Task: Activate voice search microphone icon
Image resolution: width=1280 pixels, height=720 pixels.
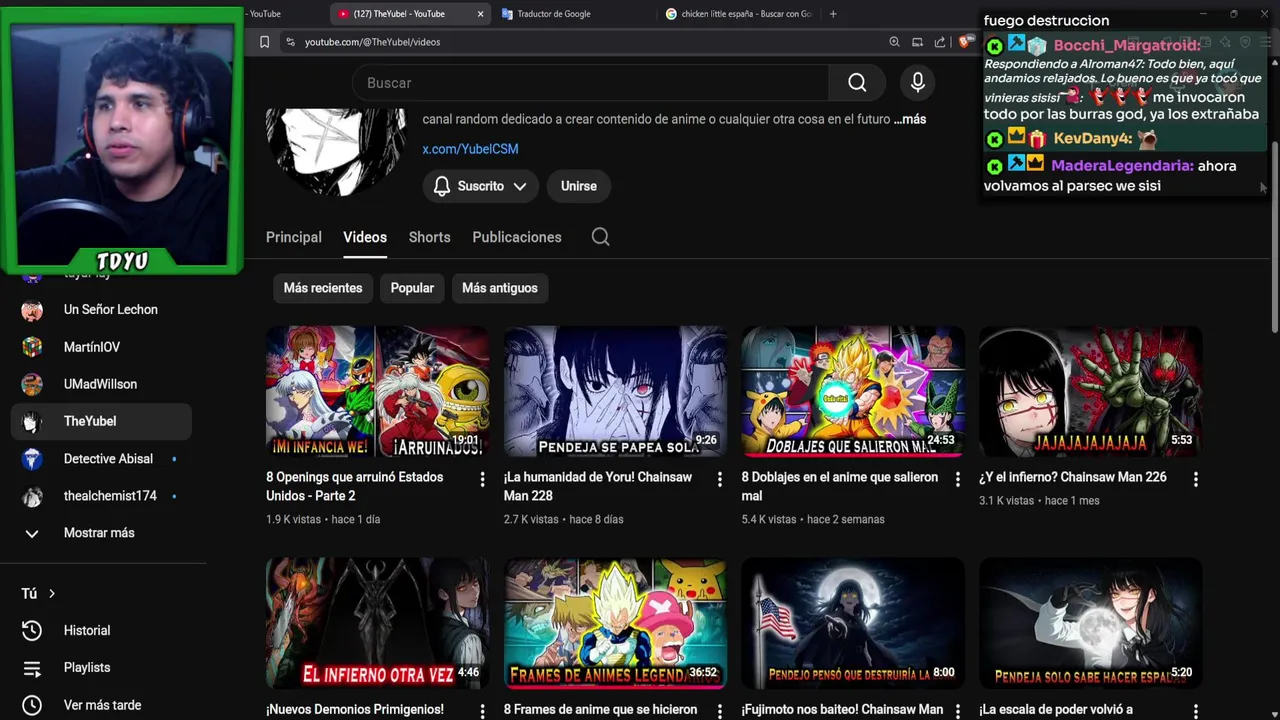Action: click(x=918, y=83)
